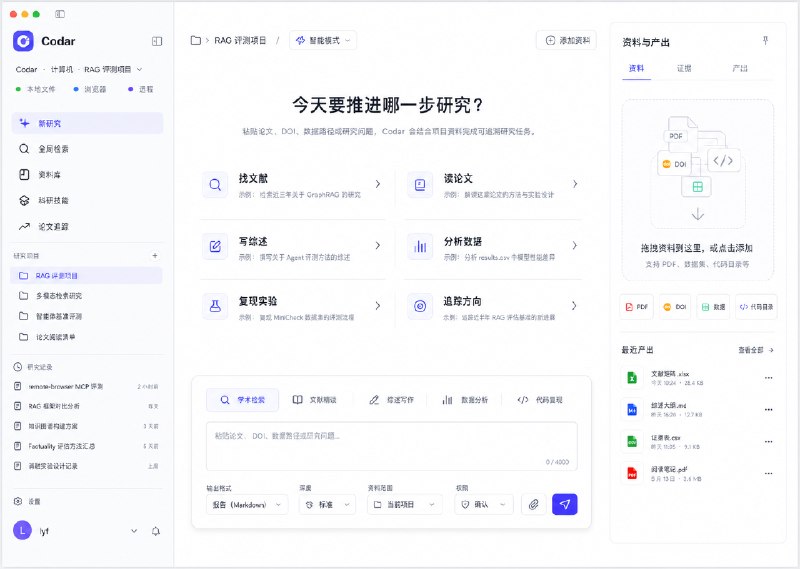Select the 文献精读 tab

tap(315, 400)
